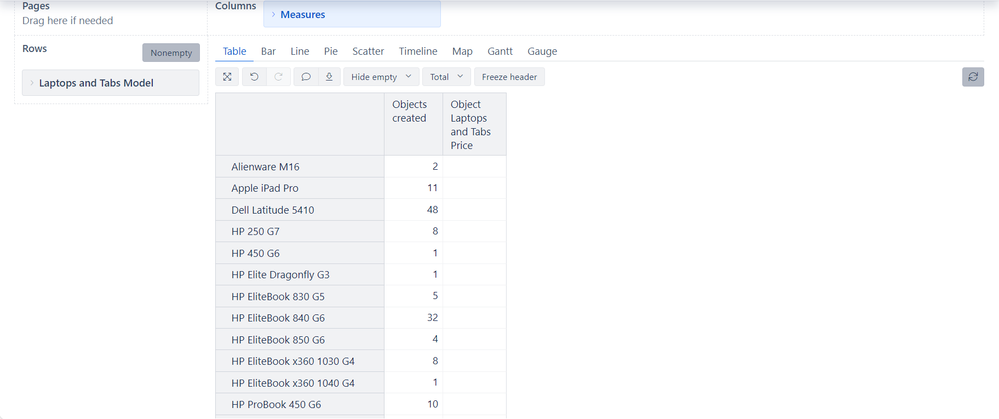Click the undo arrow icon
Image resolution: width=999 pixels, height=419 pixels.
(x=254, y=77)
